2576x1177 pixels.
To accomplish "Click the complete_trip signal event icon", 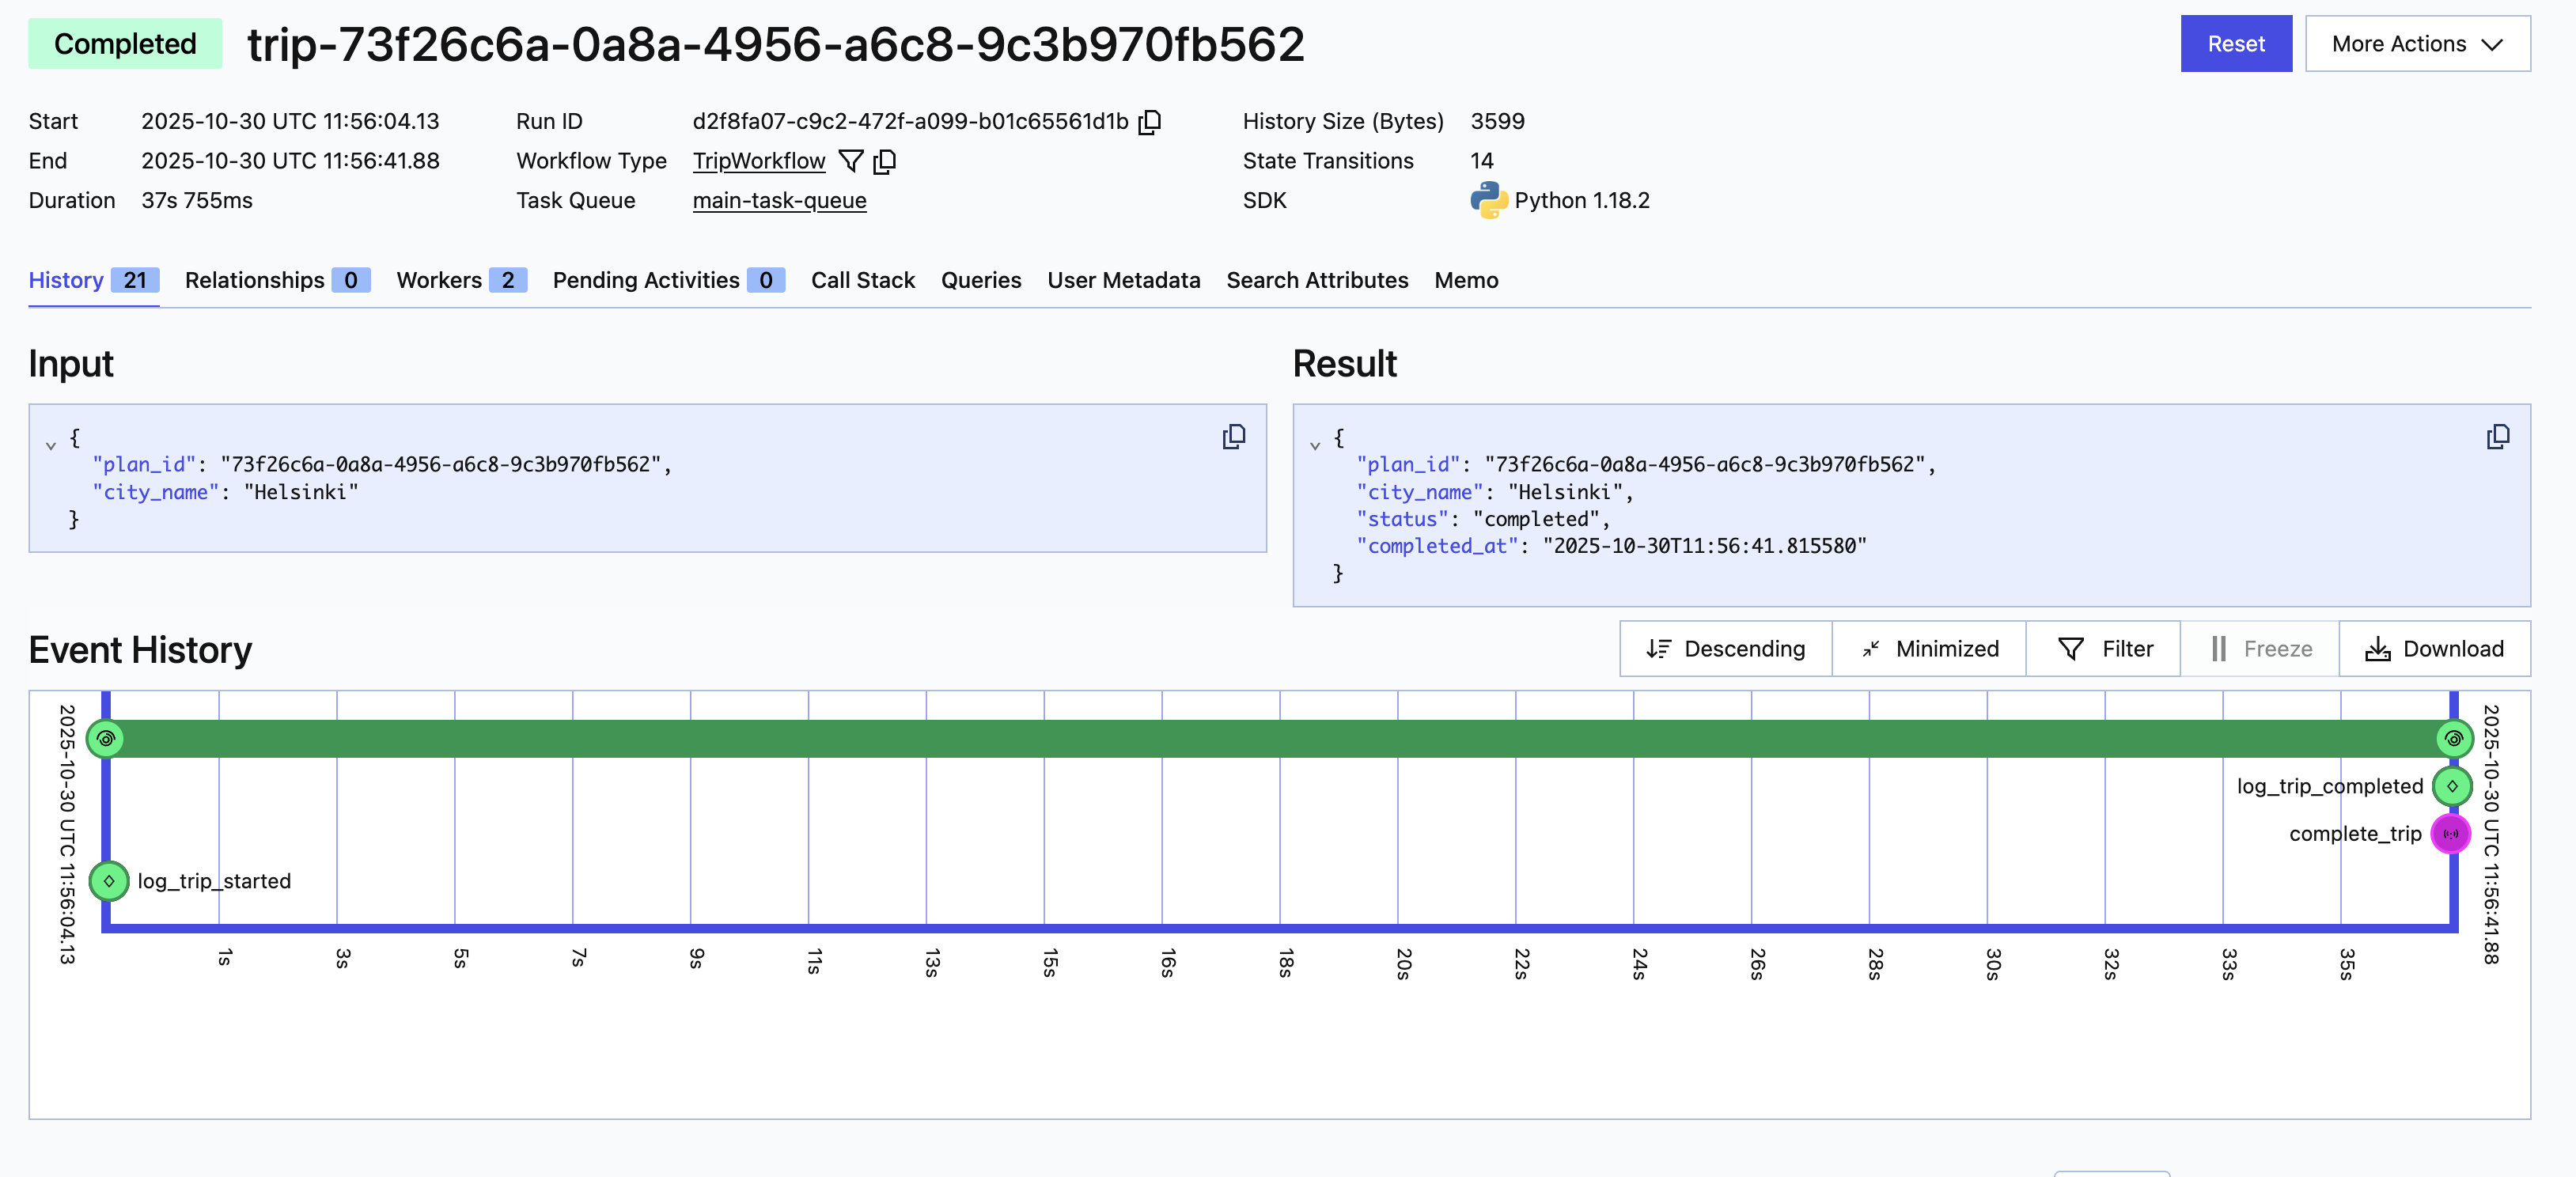I will (x=2450, y=834).
